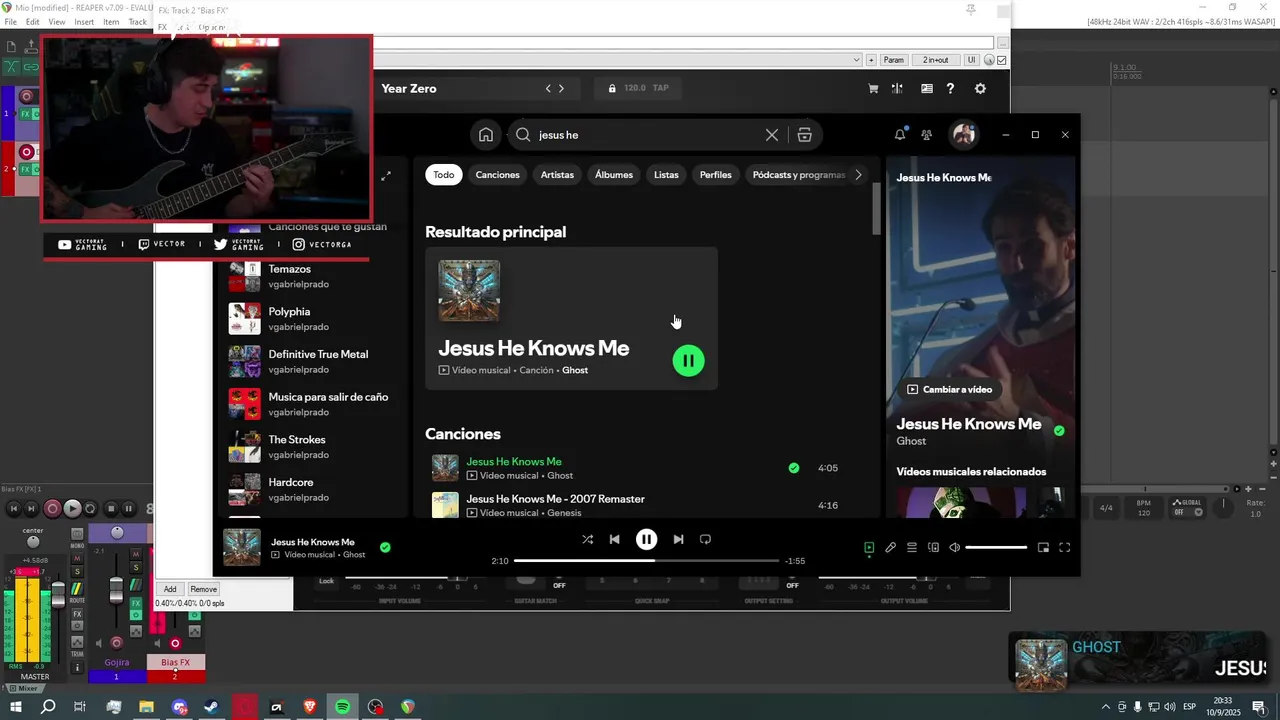Open Bias FX shopping cart icon
Viewport: 1280px width, 720px height.
[873, 88]
